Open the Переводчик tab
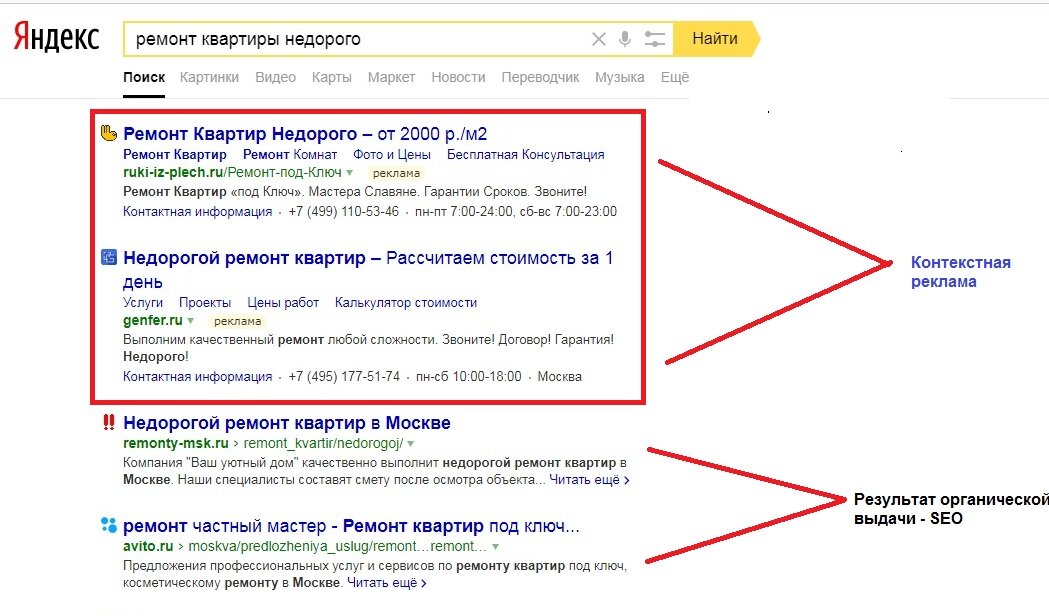The image size is (1049, 616). pyautogui.click(x=541, y=77)
